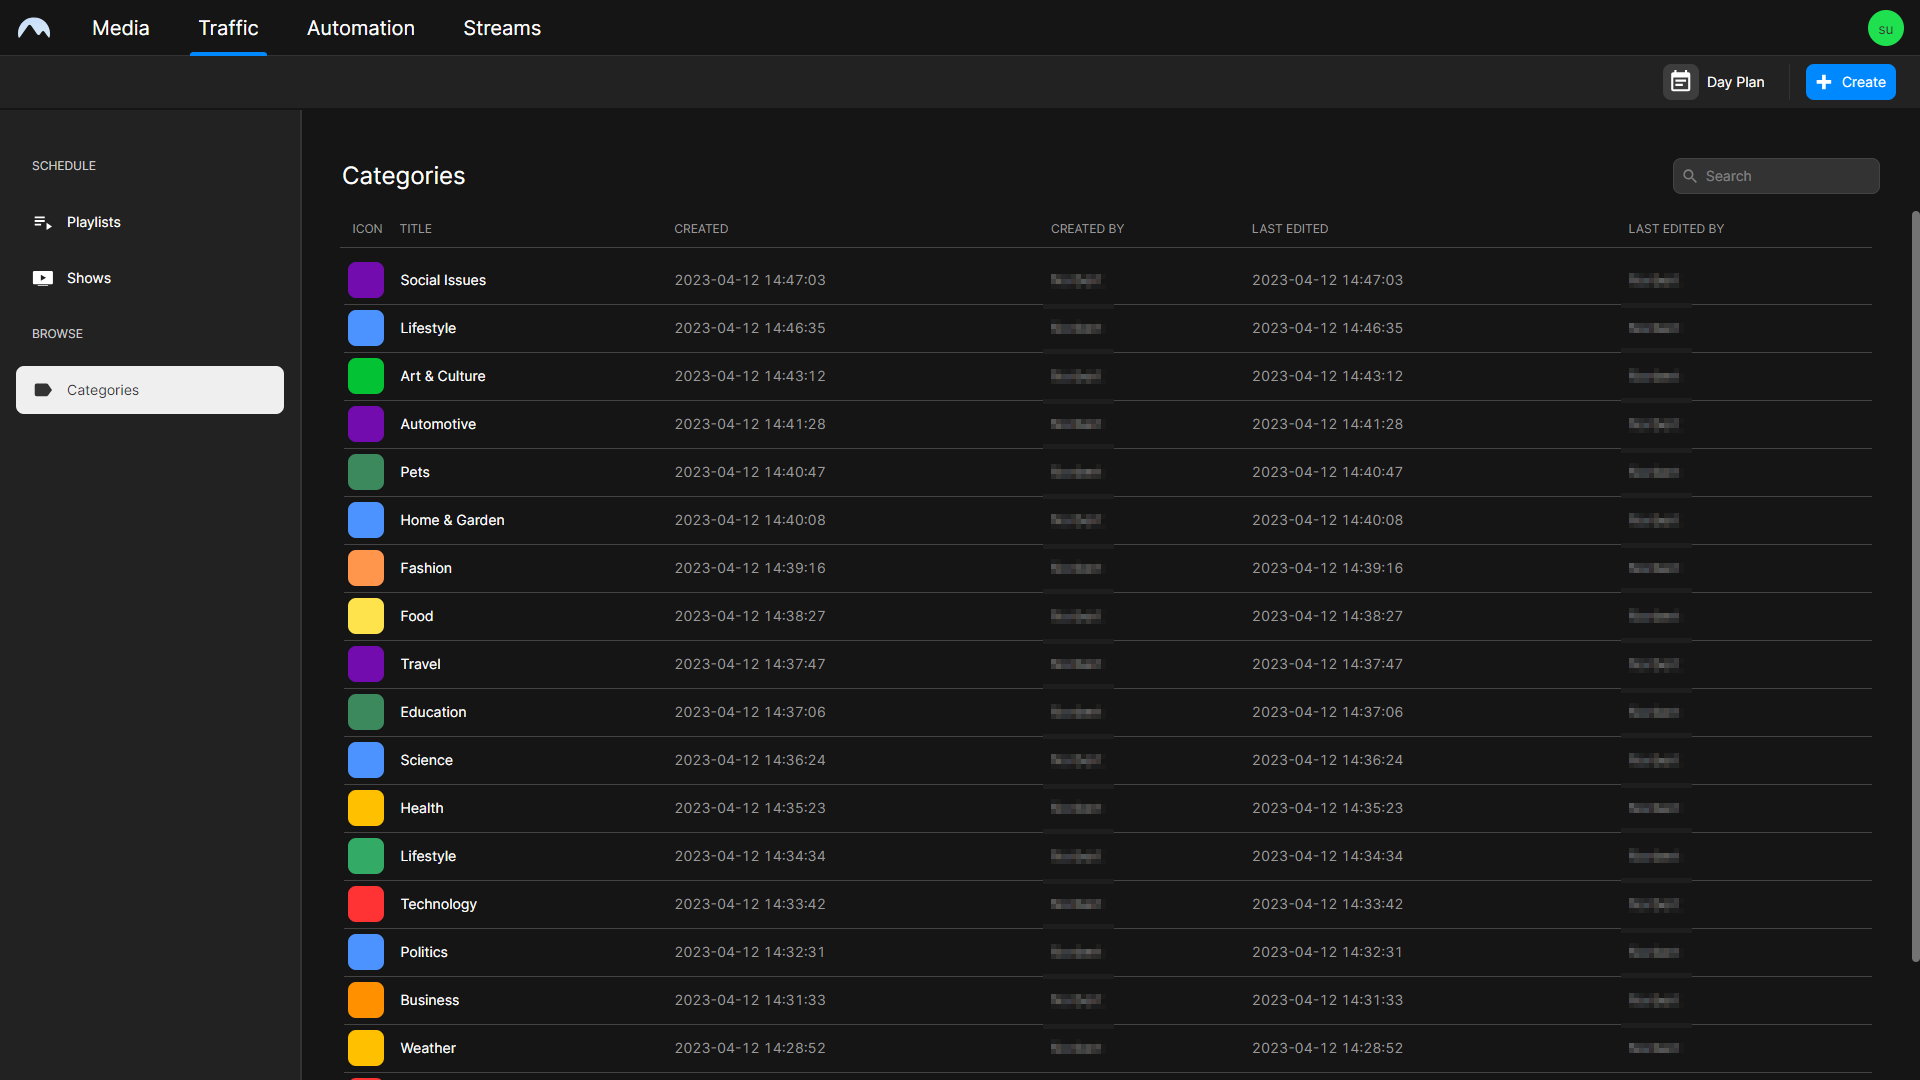
Task: Click the Day Plan calendar icon
Action: pyautogui.click(x=1681, y=81)
